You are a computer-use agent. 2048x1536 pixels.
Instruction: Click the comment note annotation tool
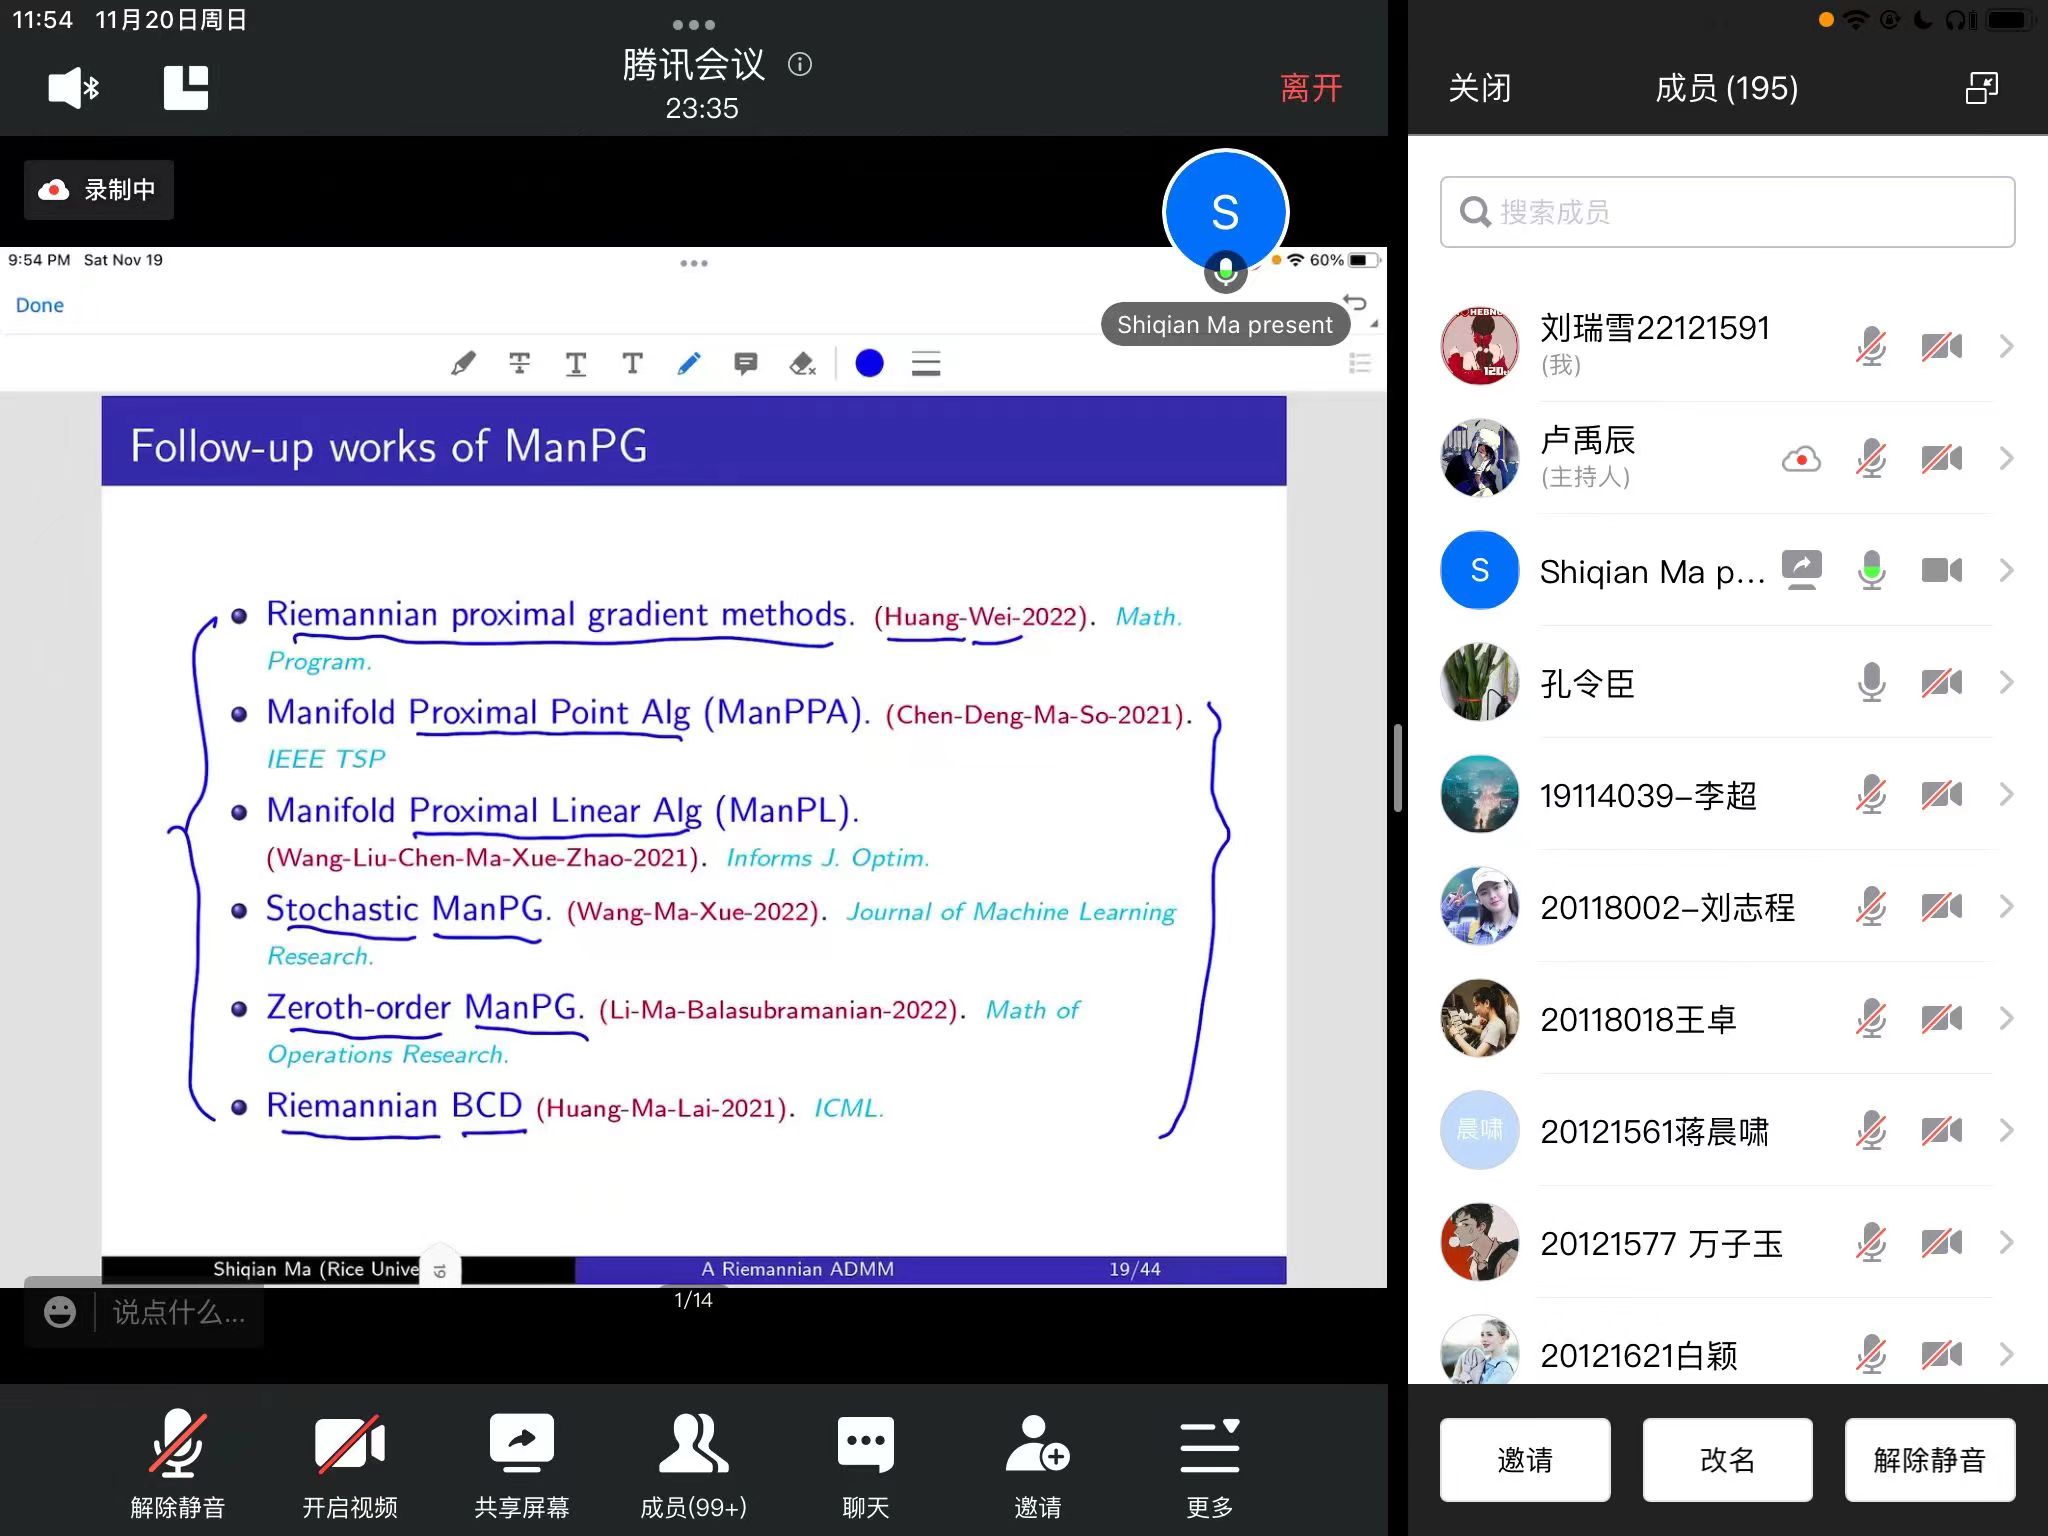[745, 364]
